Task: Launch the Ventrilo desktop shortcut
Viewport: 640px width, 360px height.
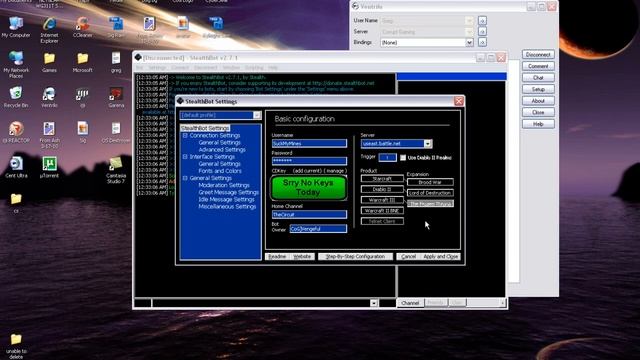Action: pyautogui.click(x=49, y=97)
